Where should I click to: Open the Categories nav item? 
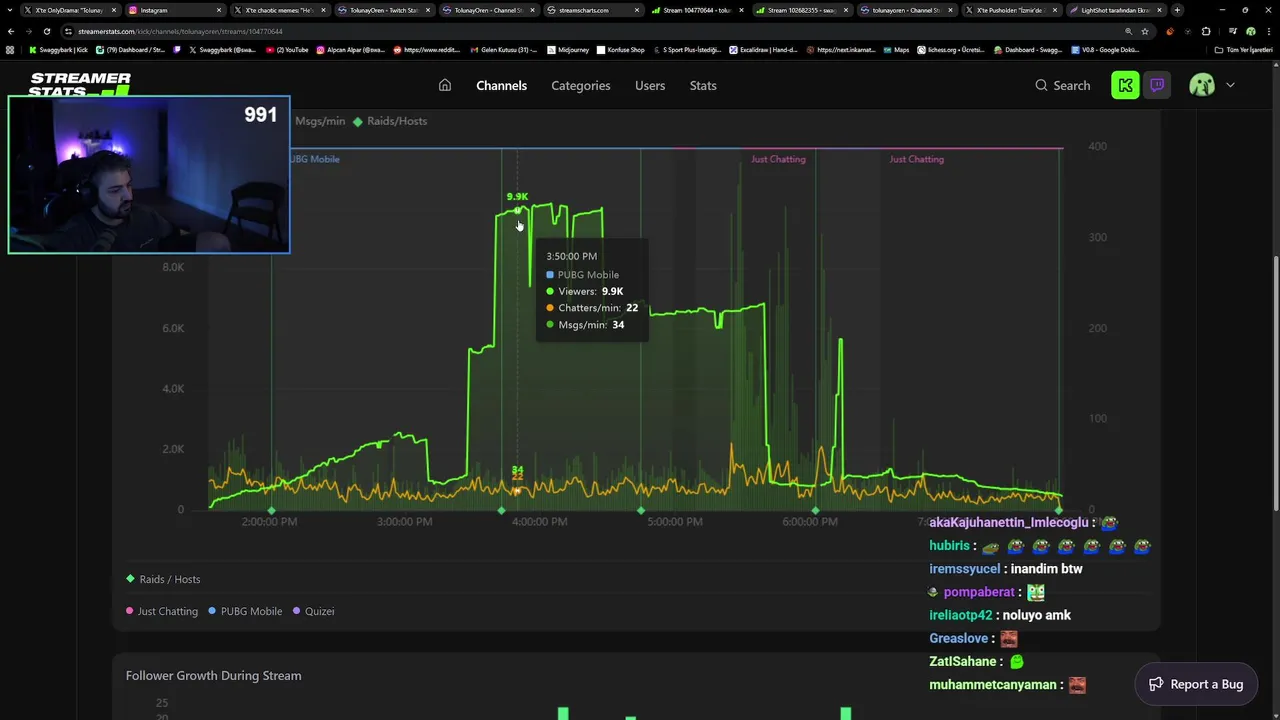coord(580,85)
